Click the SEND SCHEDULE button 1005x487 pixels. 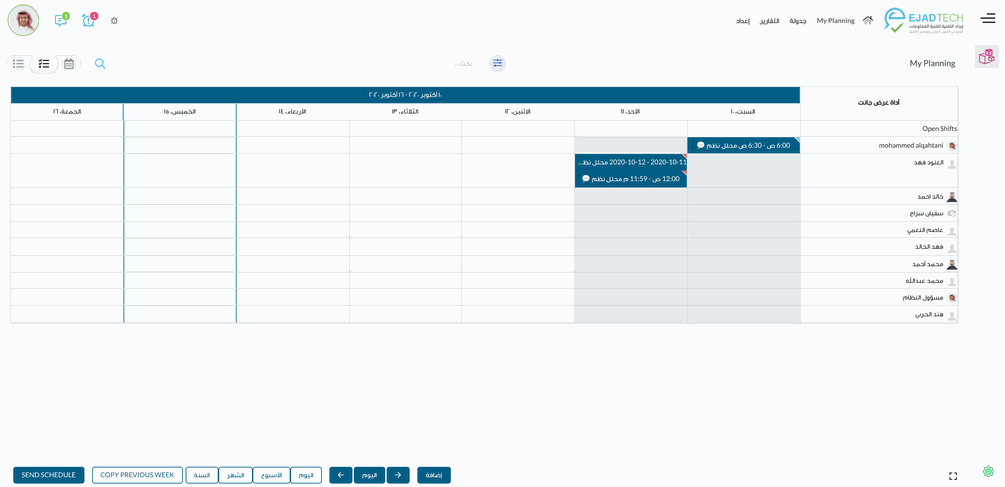tap(48, 475)
